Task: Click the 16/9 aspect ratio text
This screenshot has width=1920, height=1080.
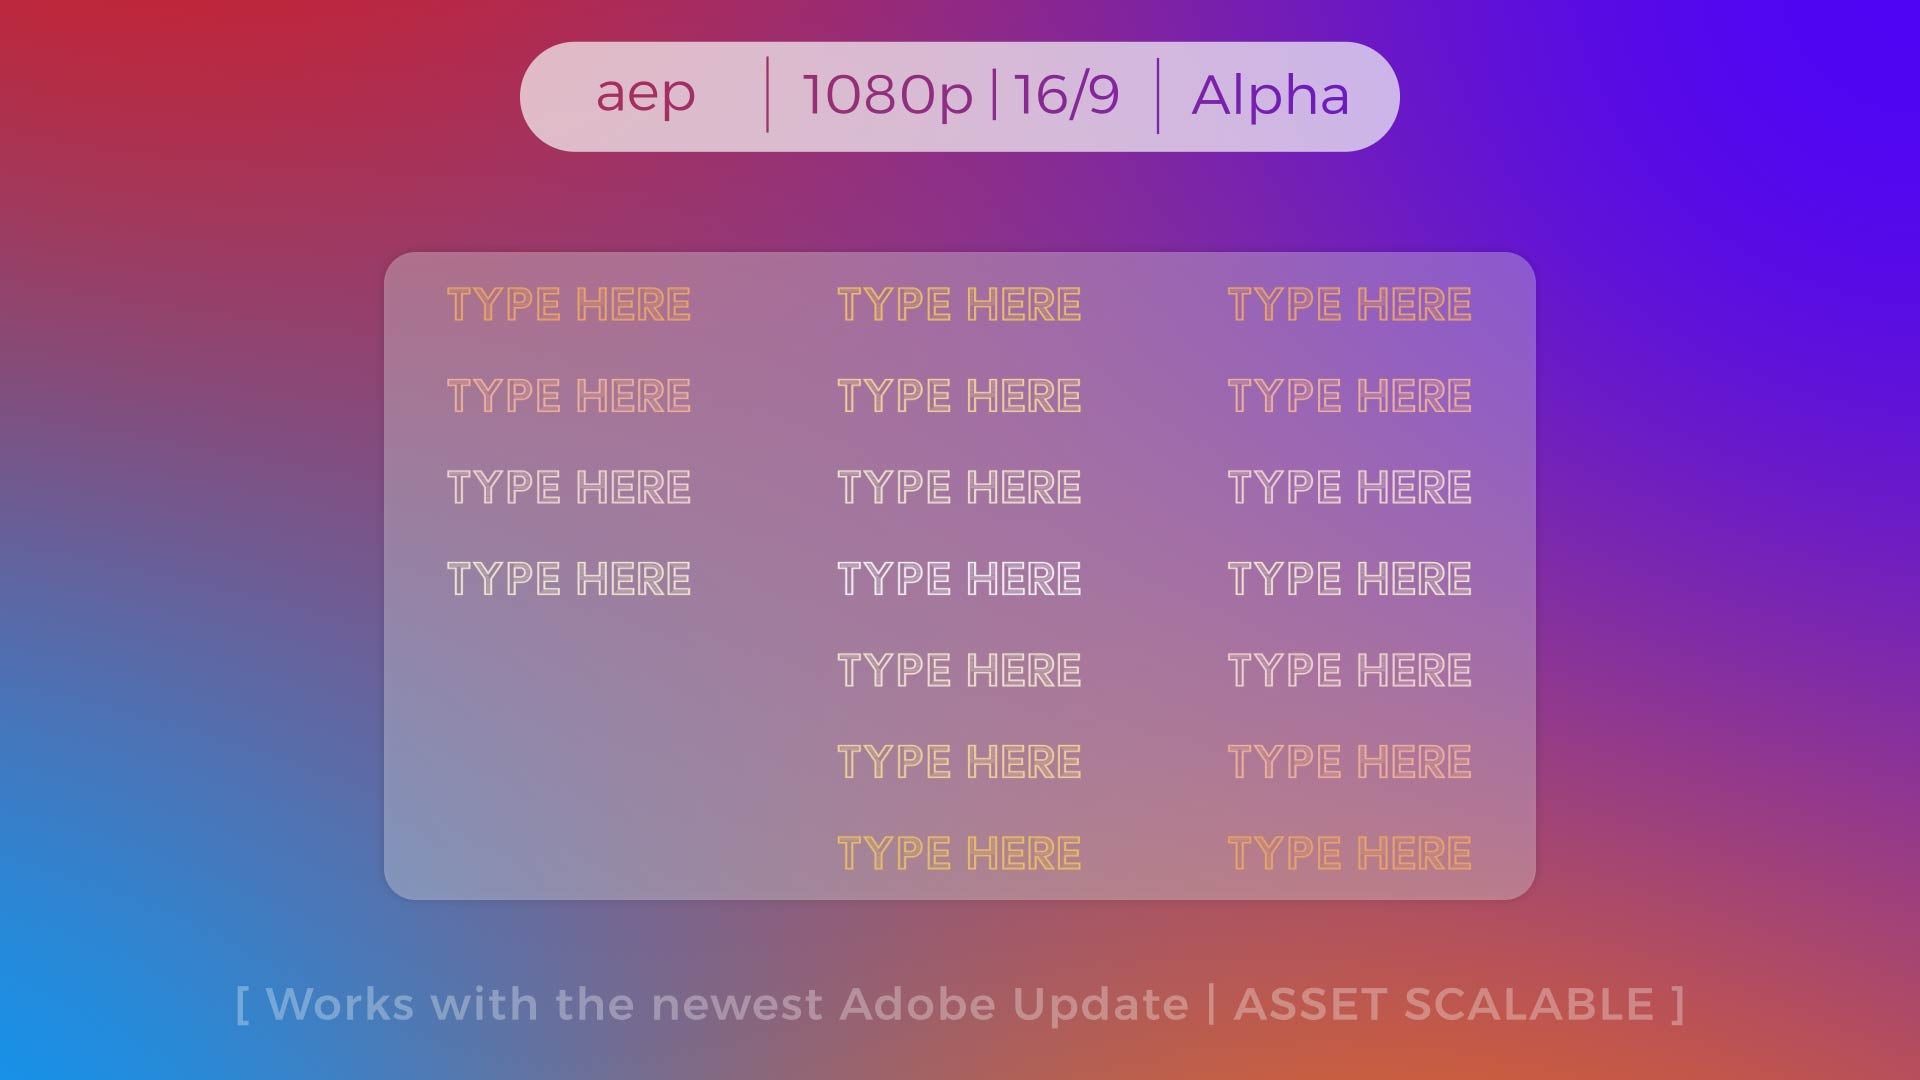Action: click(x=1066, y=96)
